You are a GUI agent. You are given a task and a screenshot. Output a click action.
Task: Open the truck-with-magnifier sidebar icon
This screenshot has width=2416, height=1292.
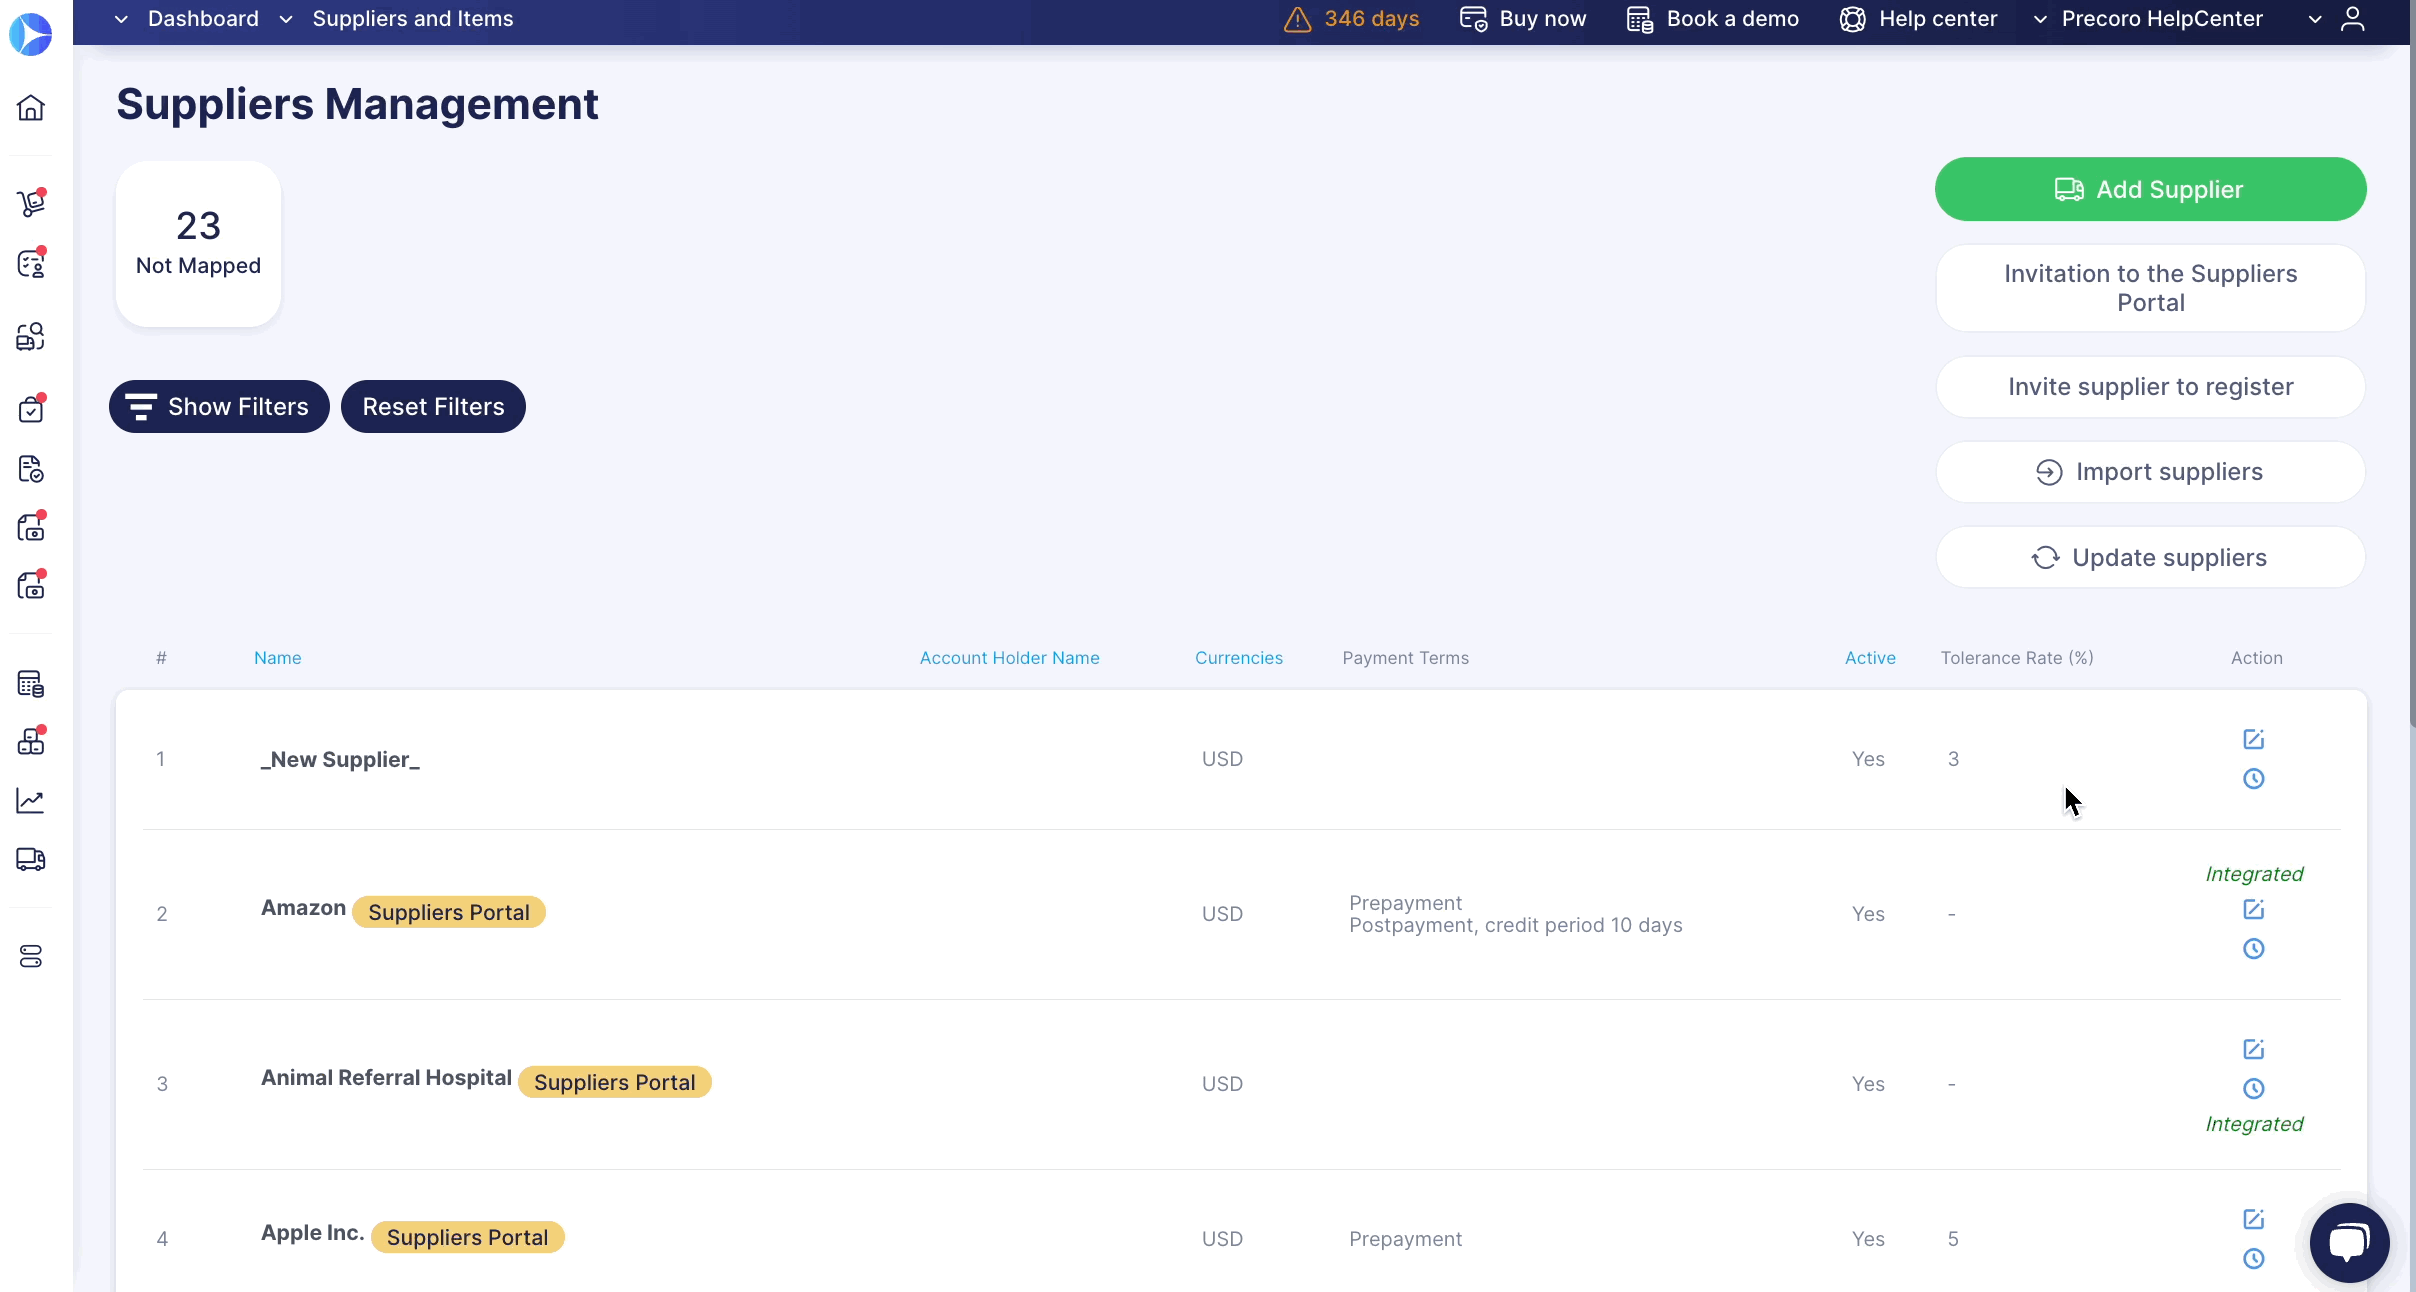pyautogui.click(x=31, y=337)
